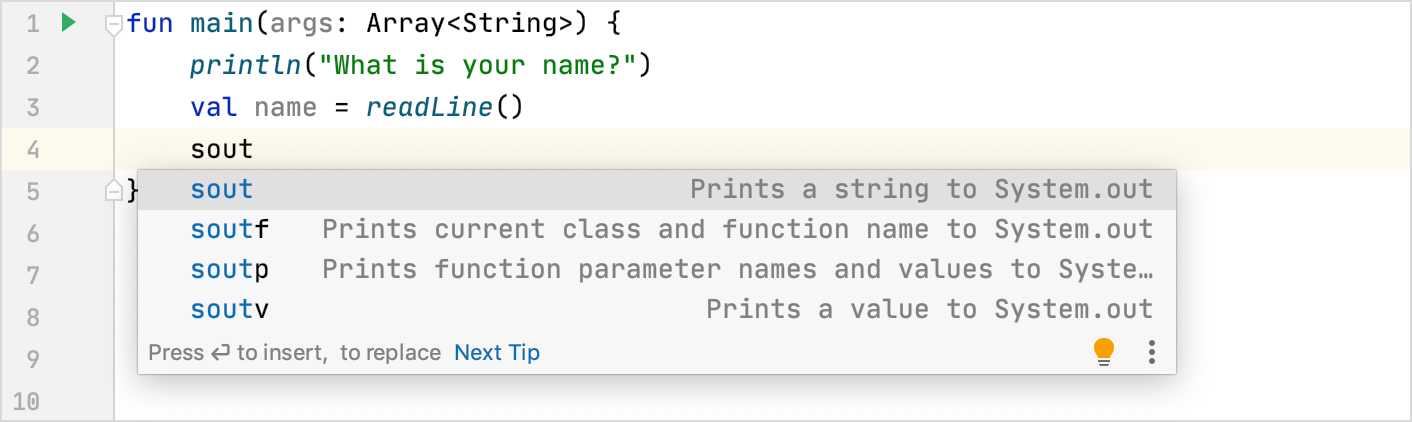Image resolution: width=1412 pixels, height=422 pixels.
Task: Click the yellow lightbulb icon in popup
Action: click(1104, 351)
